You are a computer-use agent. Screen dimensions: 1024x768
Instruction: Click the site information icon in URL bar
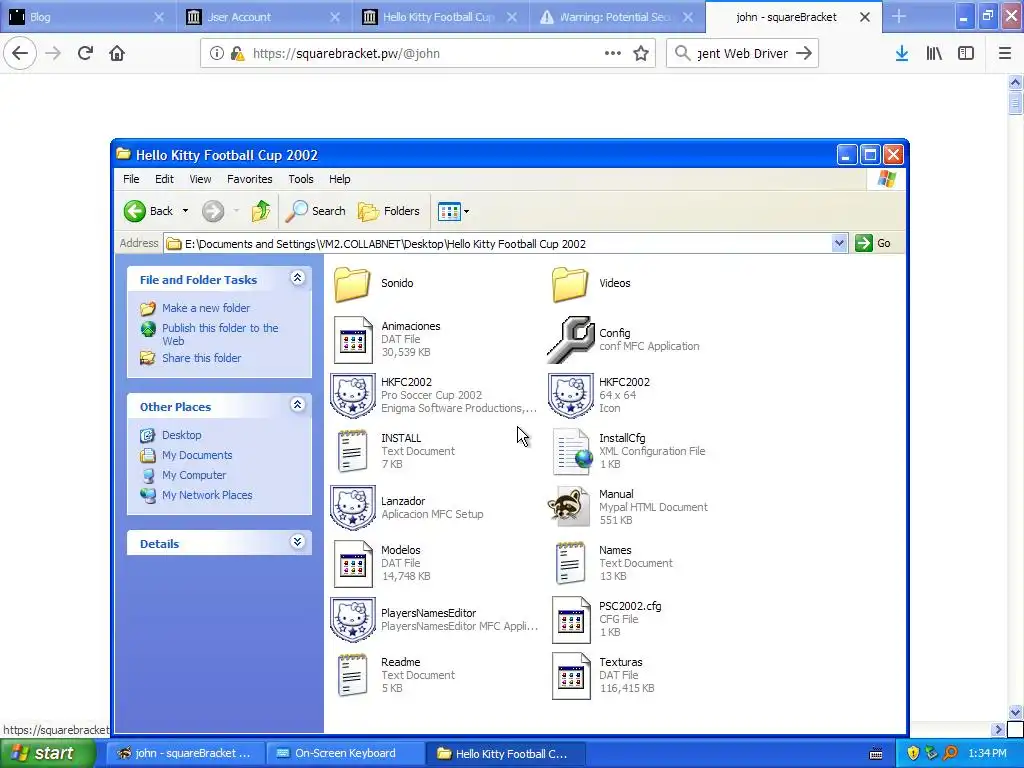216,53
